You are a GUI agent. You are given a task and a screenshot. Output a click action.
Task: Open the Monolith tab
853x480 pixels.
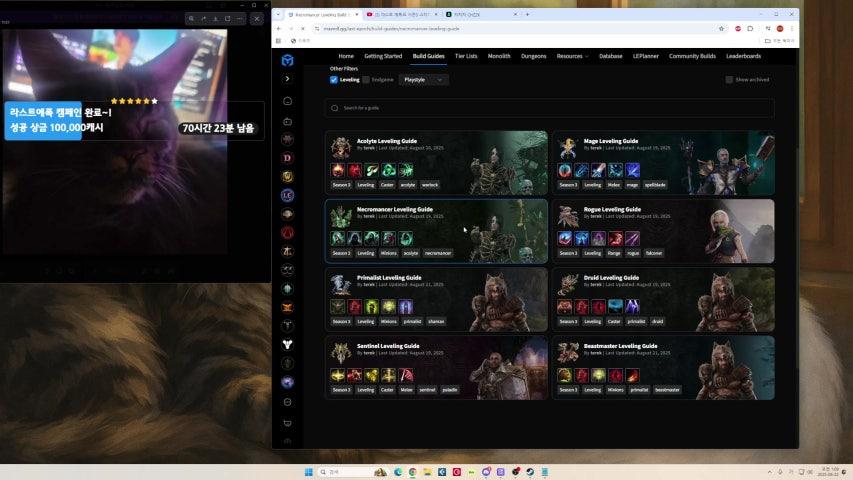[x=499, y=56]
